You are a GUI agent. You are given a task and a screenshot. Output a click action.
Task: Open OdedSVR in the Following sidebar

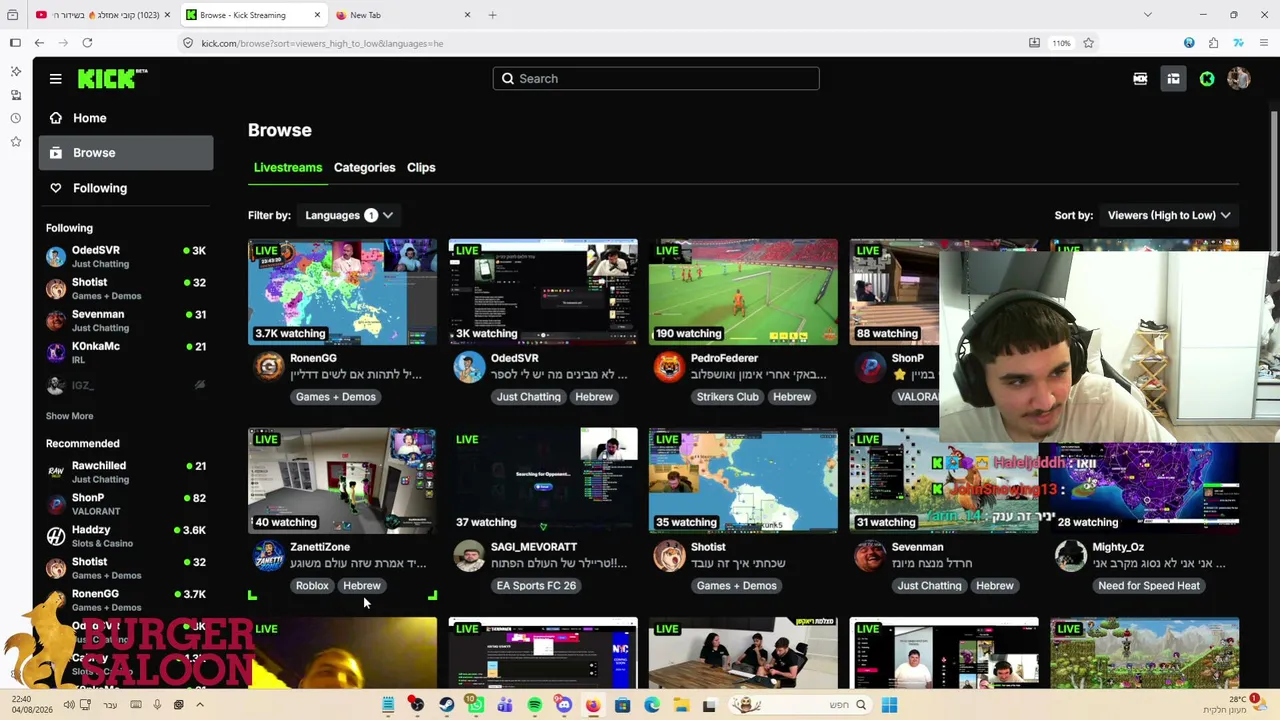(126, 256)
